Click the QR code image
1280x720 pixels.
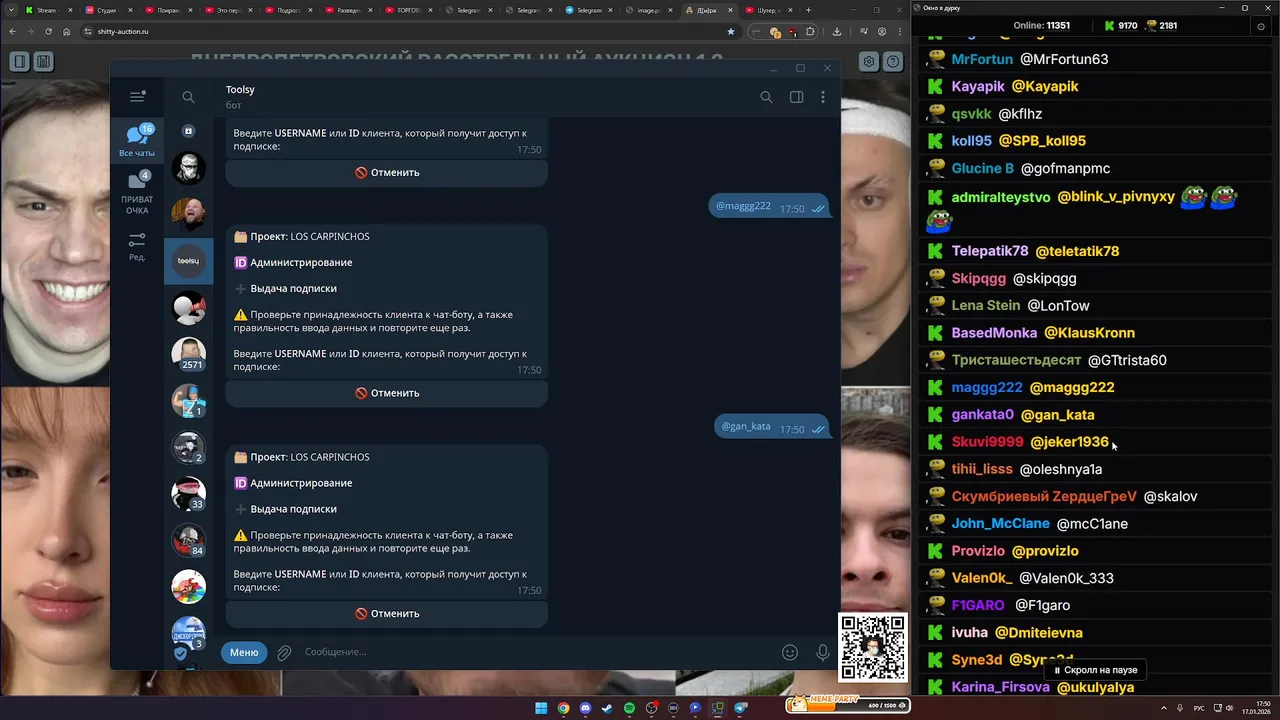coord(873,647)
